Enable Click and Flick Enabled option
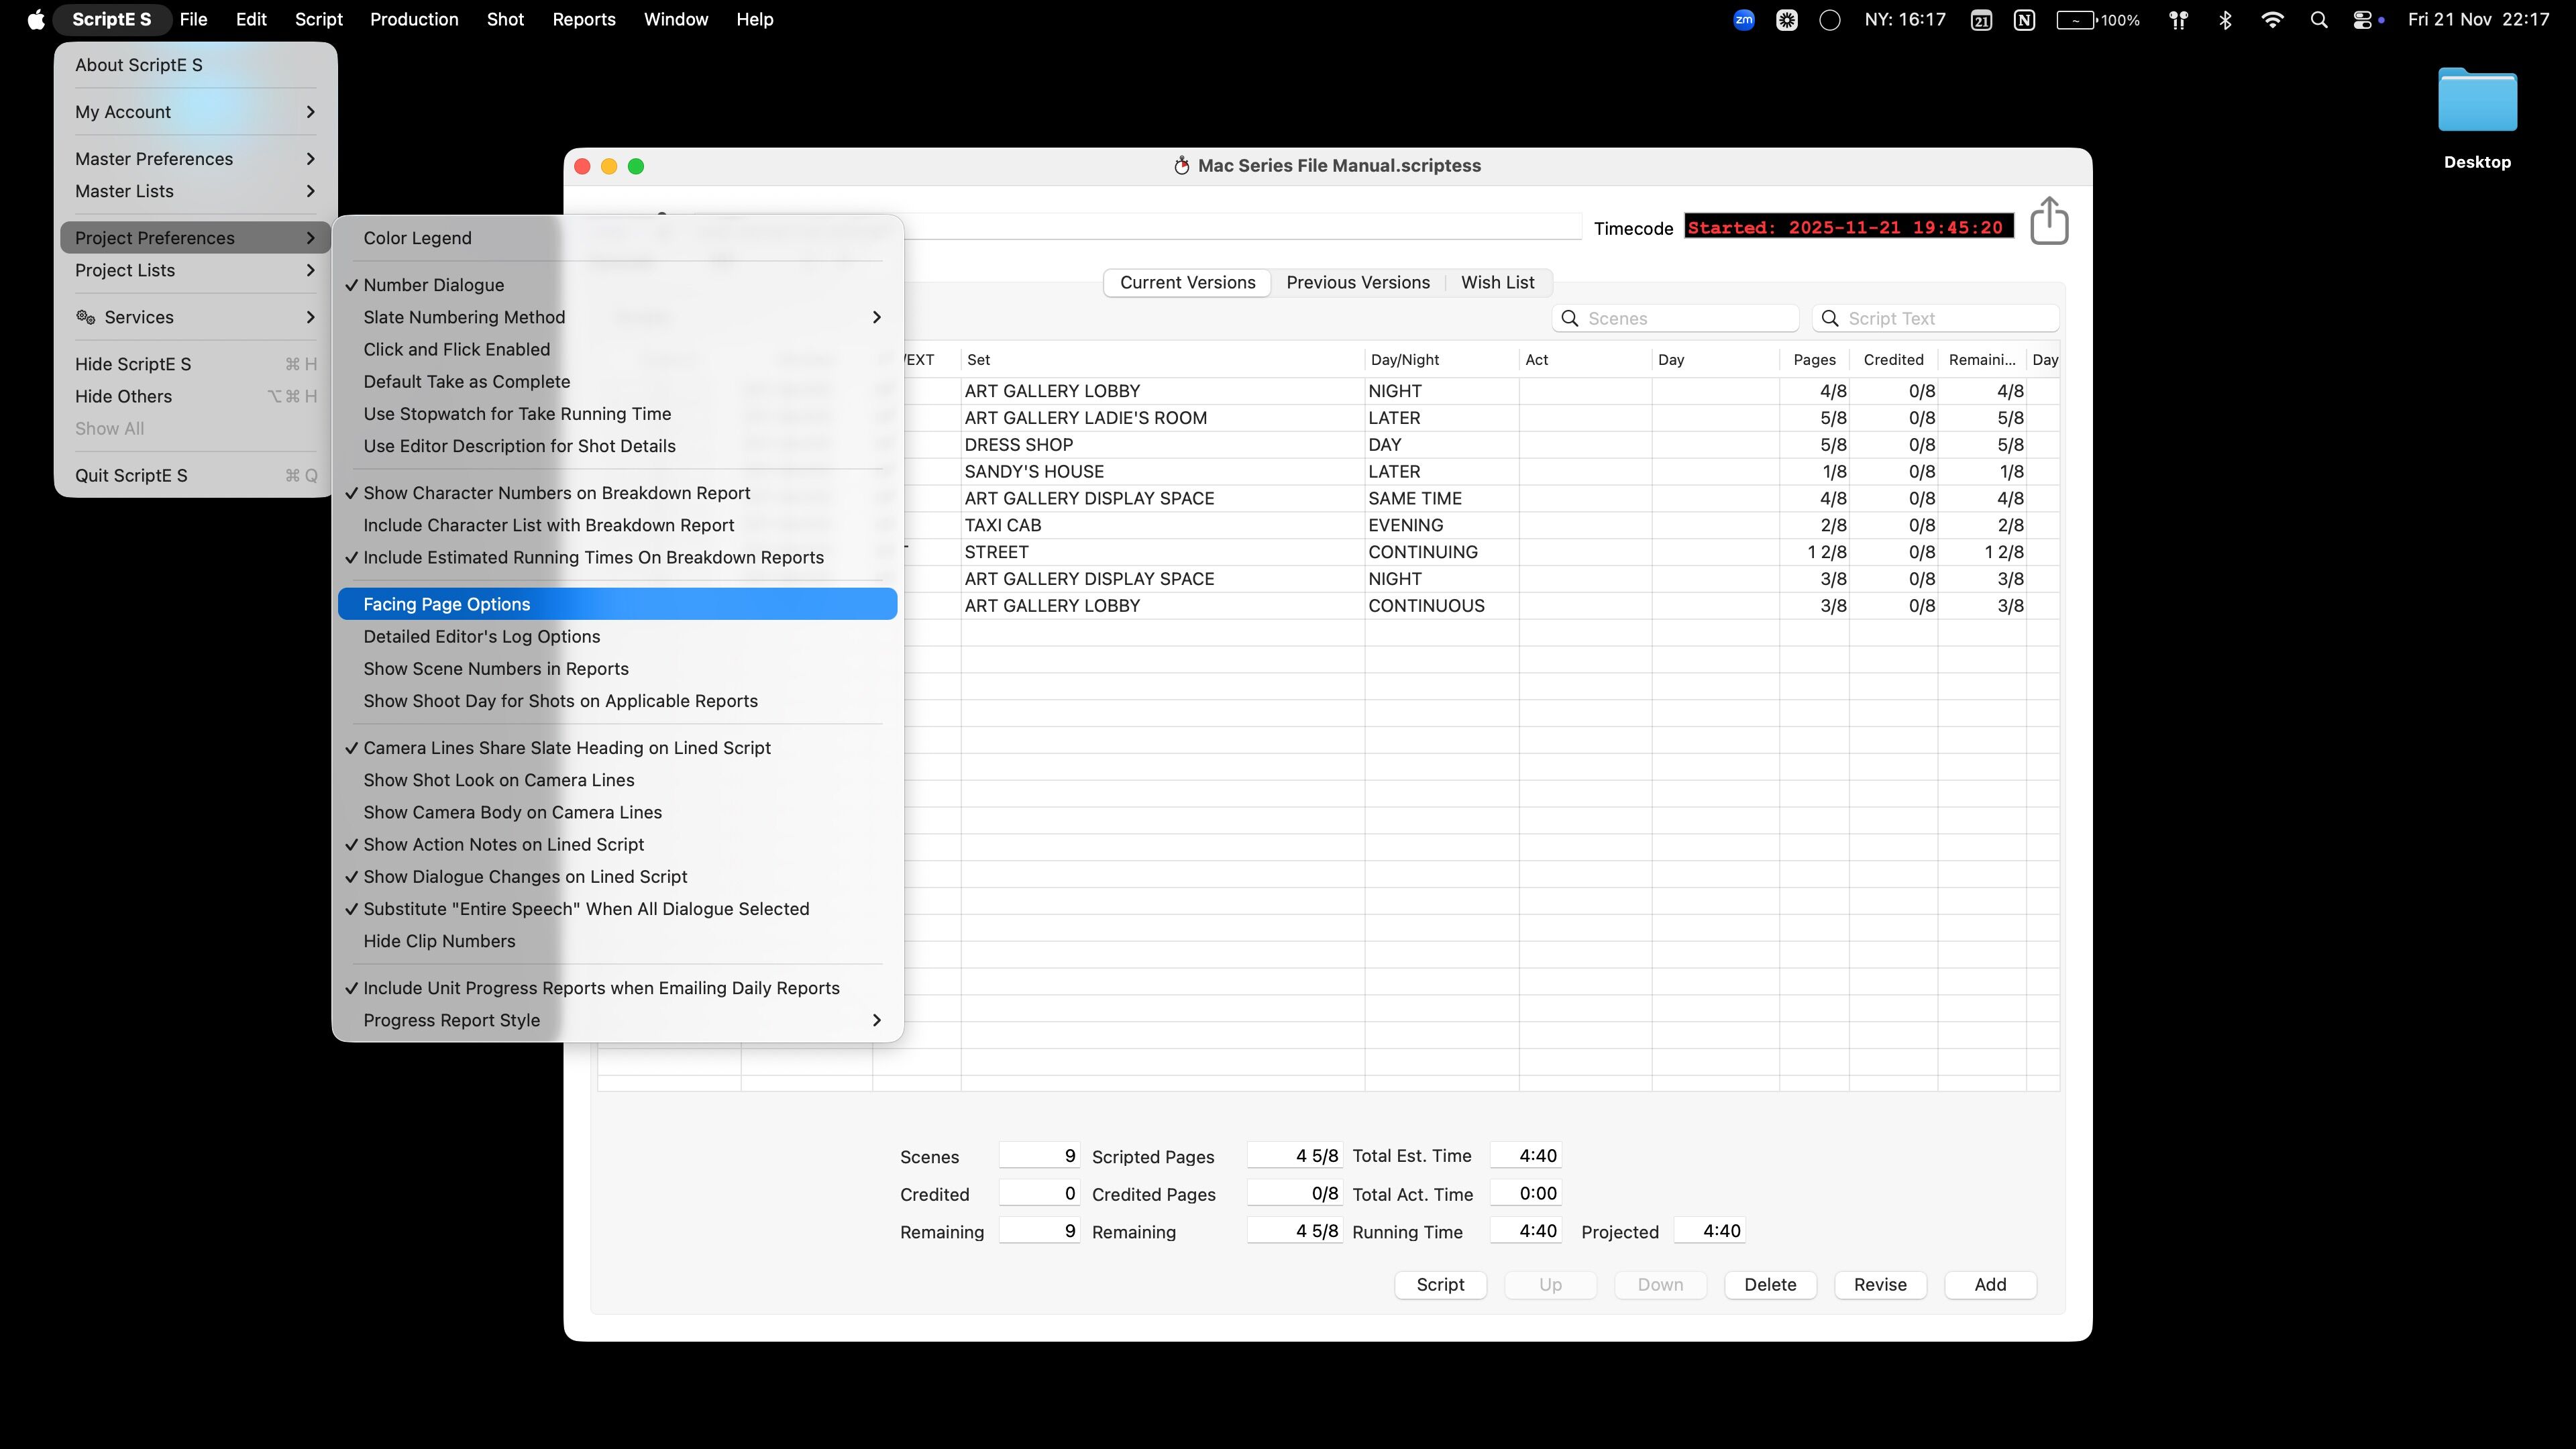The height and width of the screenshot is (1449, 2576). tap(456, 349)
